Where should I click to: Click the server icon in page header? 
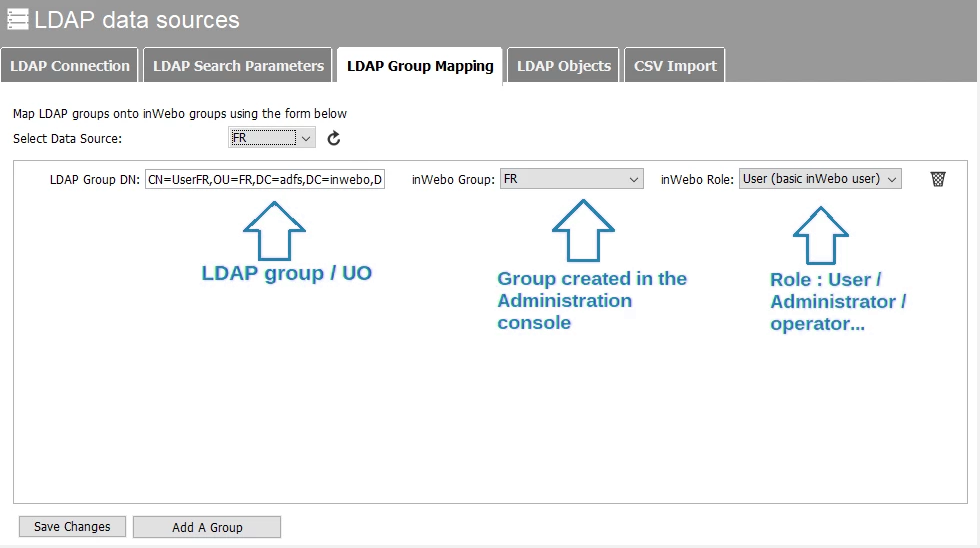coord(17,19)
